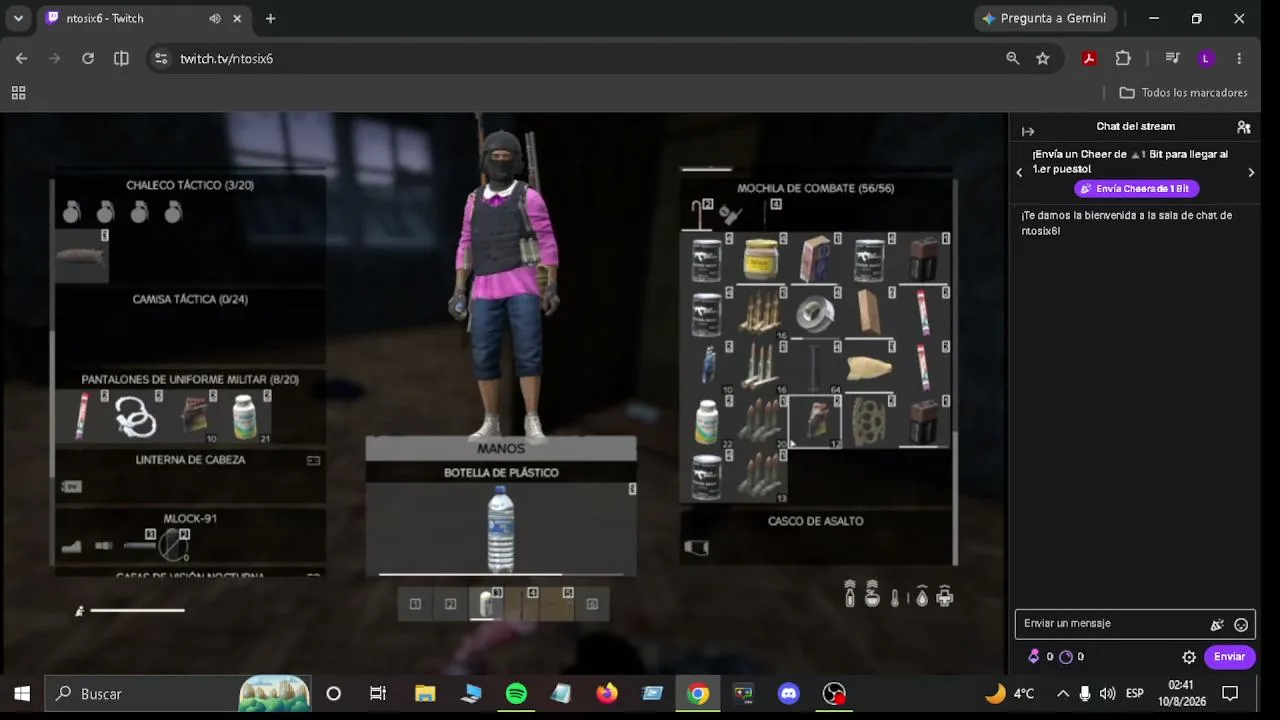Open OBS Studio from the taskbar

point(834,693)
